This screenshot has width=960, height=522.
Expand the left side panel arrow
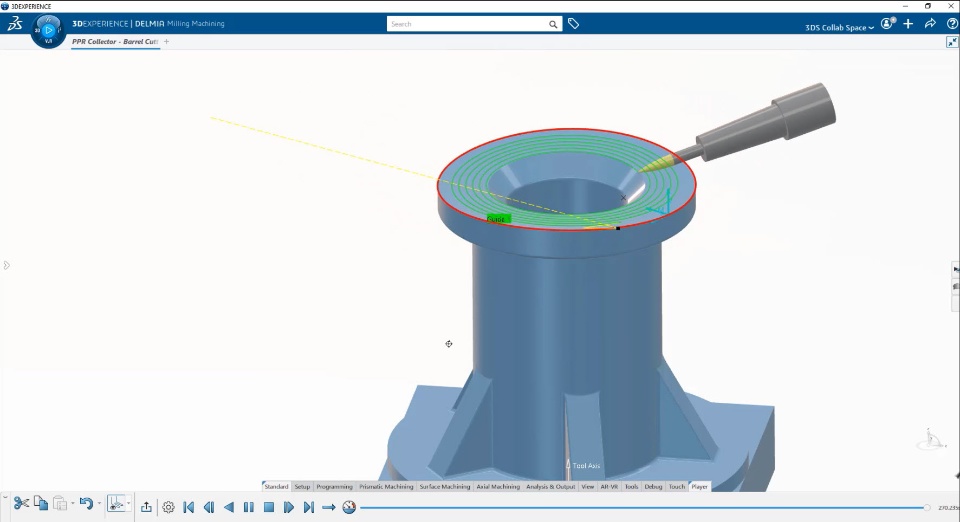6,265
